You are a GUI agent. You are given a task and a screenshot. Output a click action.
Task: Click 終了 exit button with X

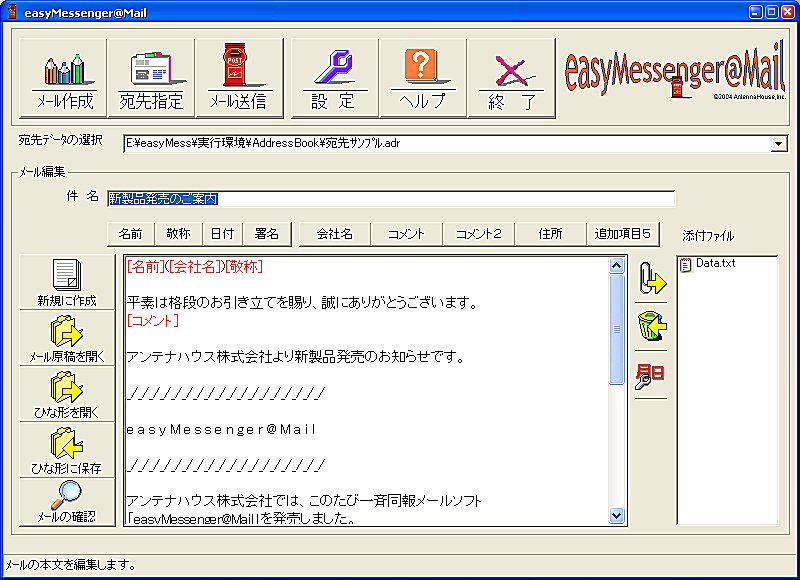[511, 78]
